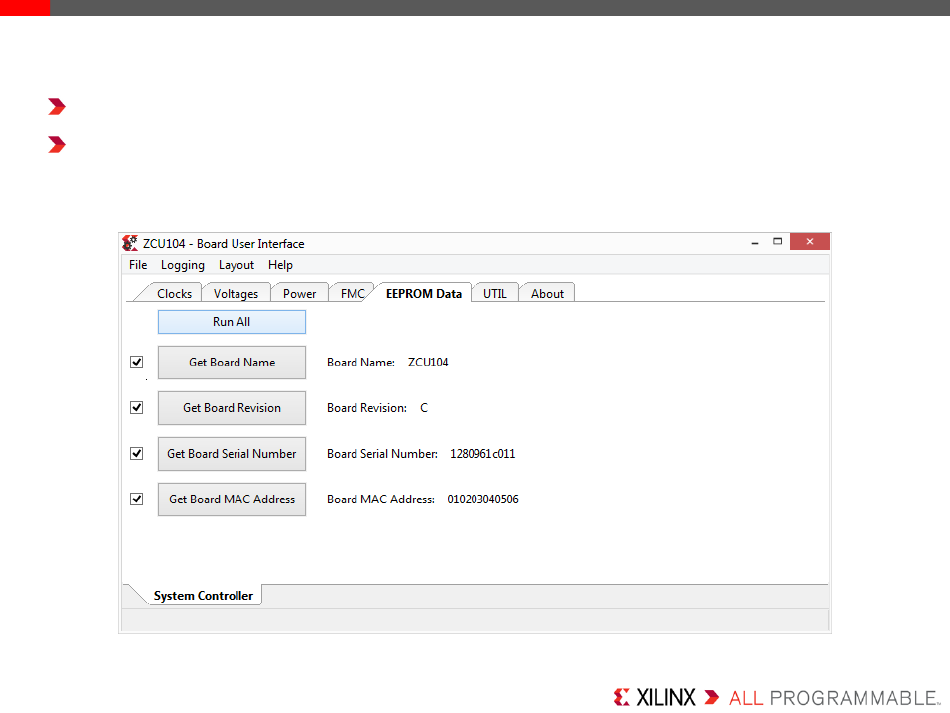This screenshot has height=713, width=950.
Task: Toggle the Get Board Revision checkbox
Action: 137,408
